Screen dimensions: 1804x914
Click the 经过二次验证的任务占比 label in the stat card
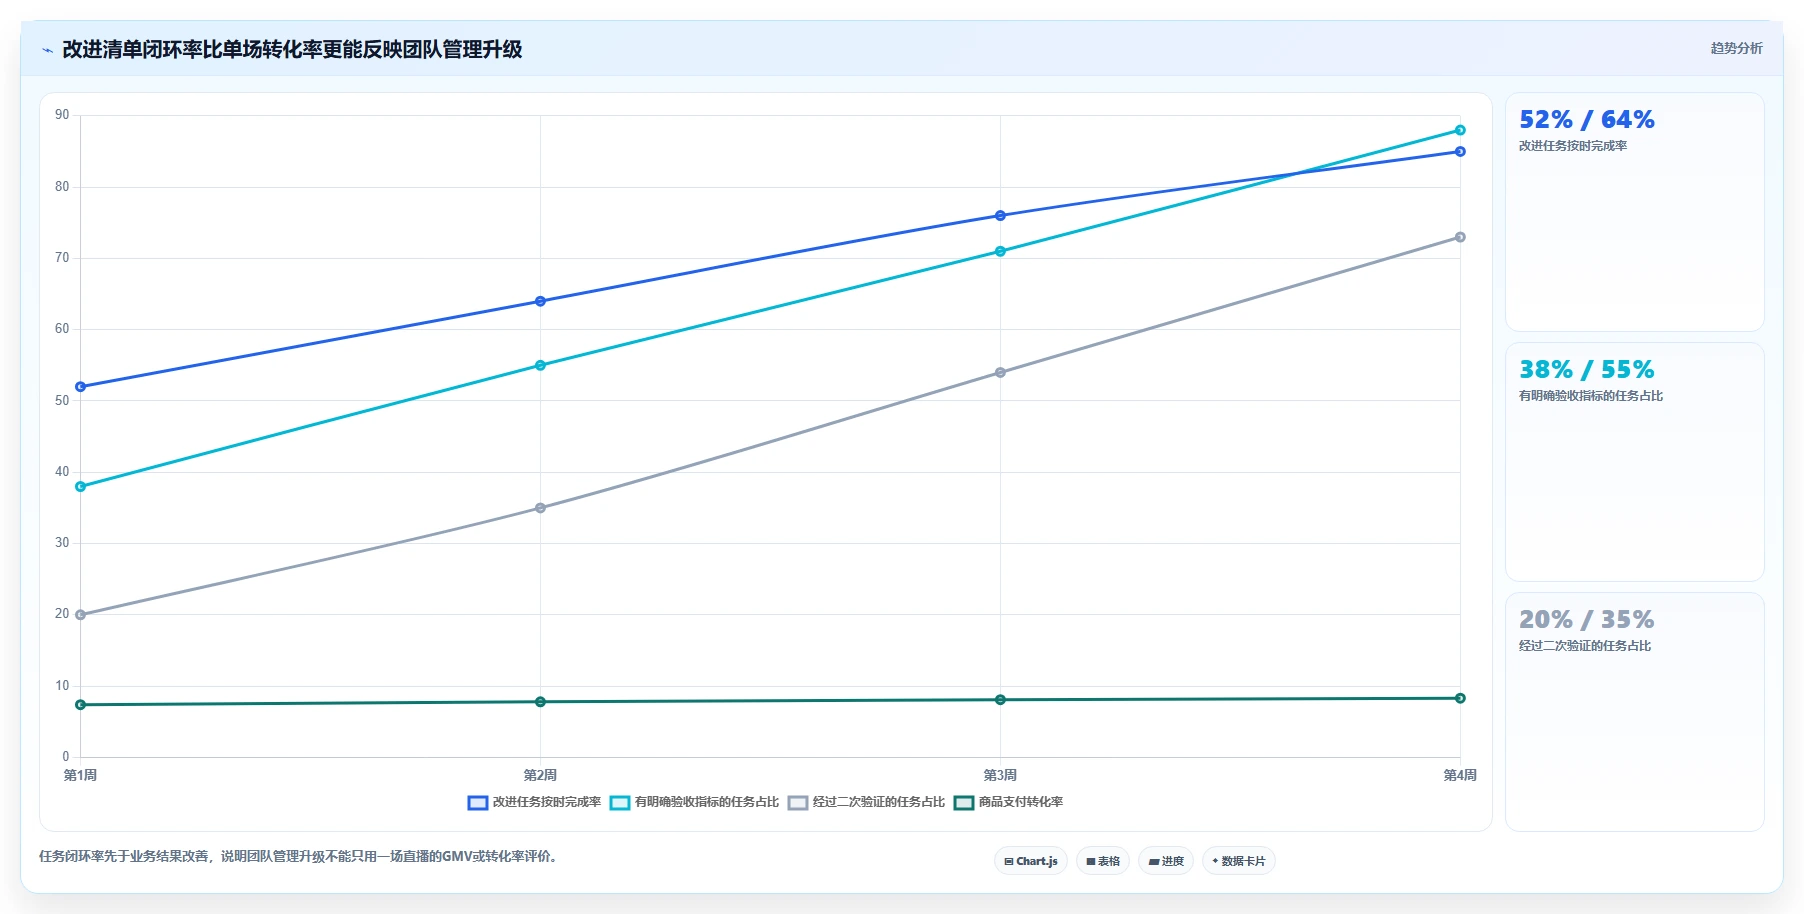pyautogui.click(x=1585, y=646)
